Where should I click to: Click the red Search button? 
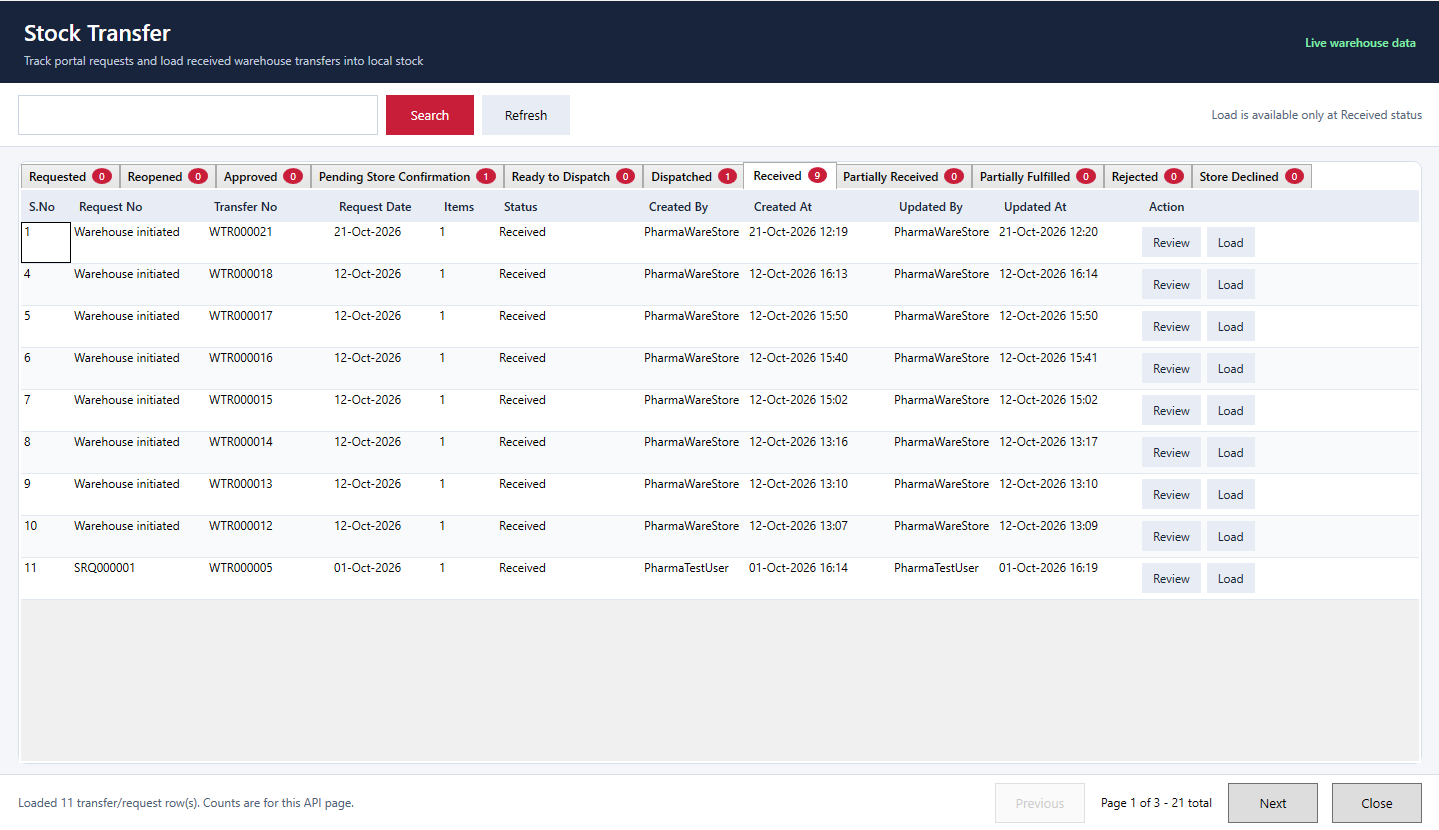tap(429, 115)
